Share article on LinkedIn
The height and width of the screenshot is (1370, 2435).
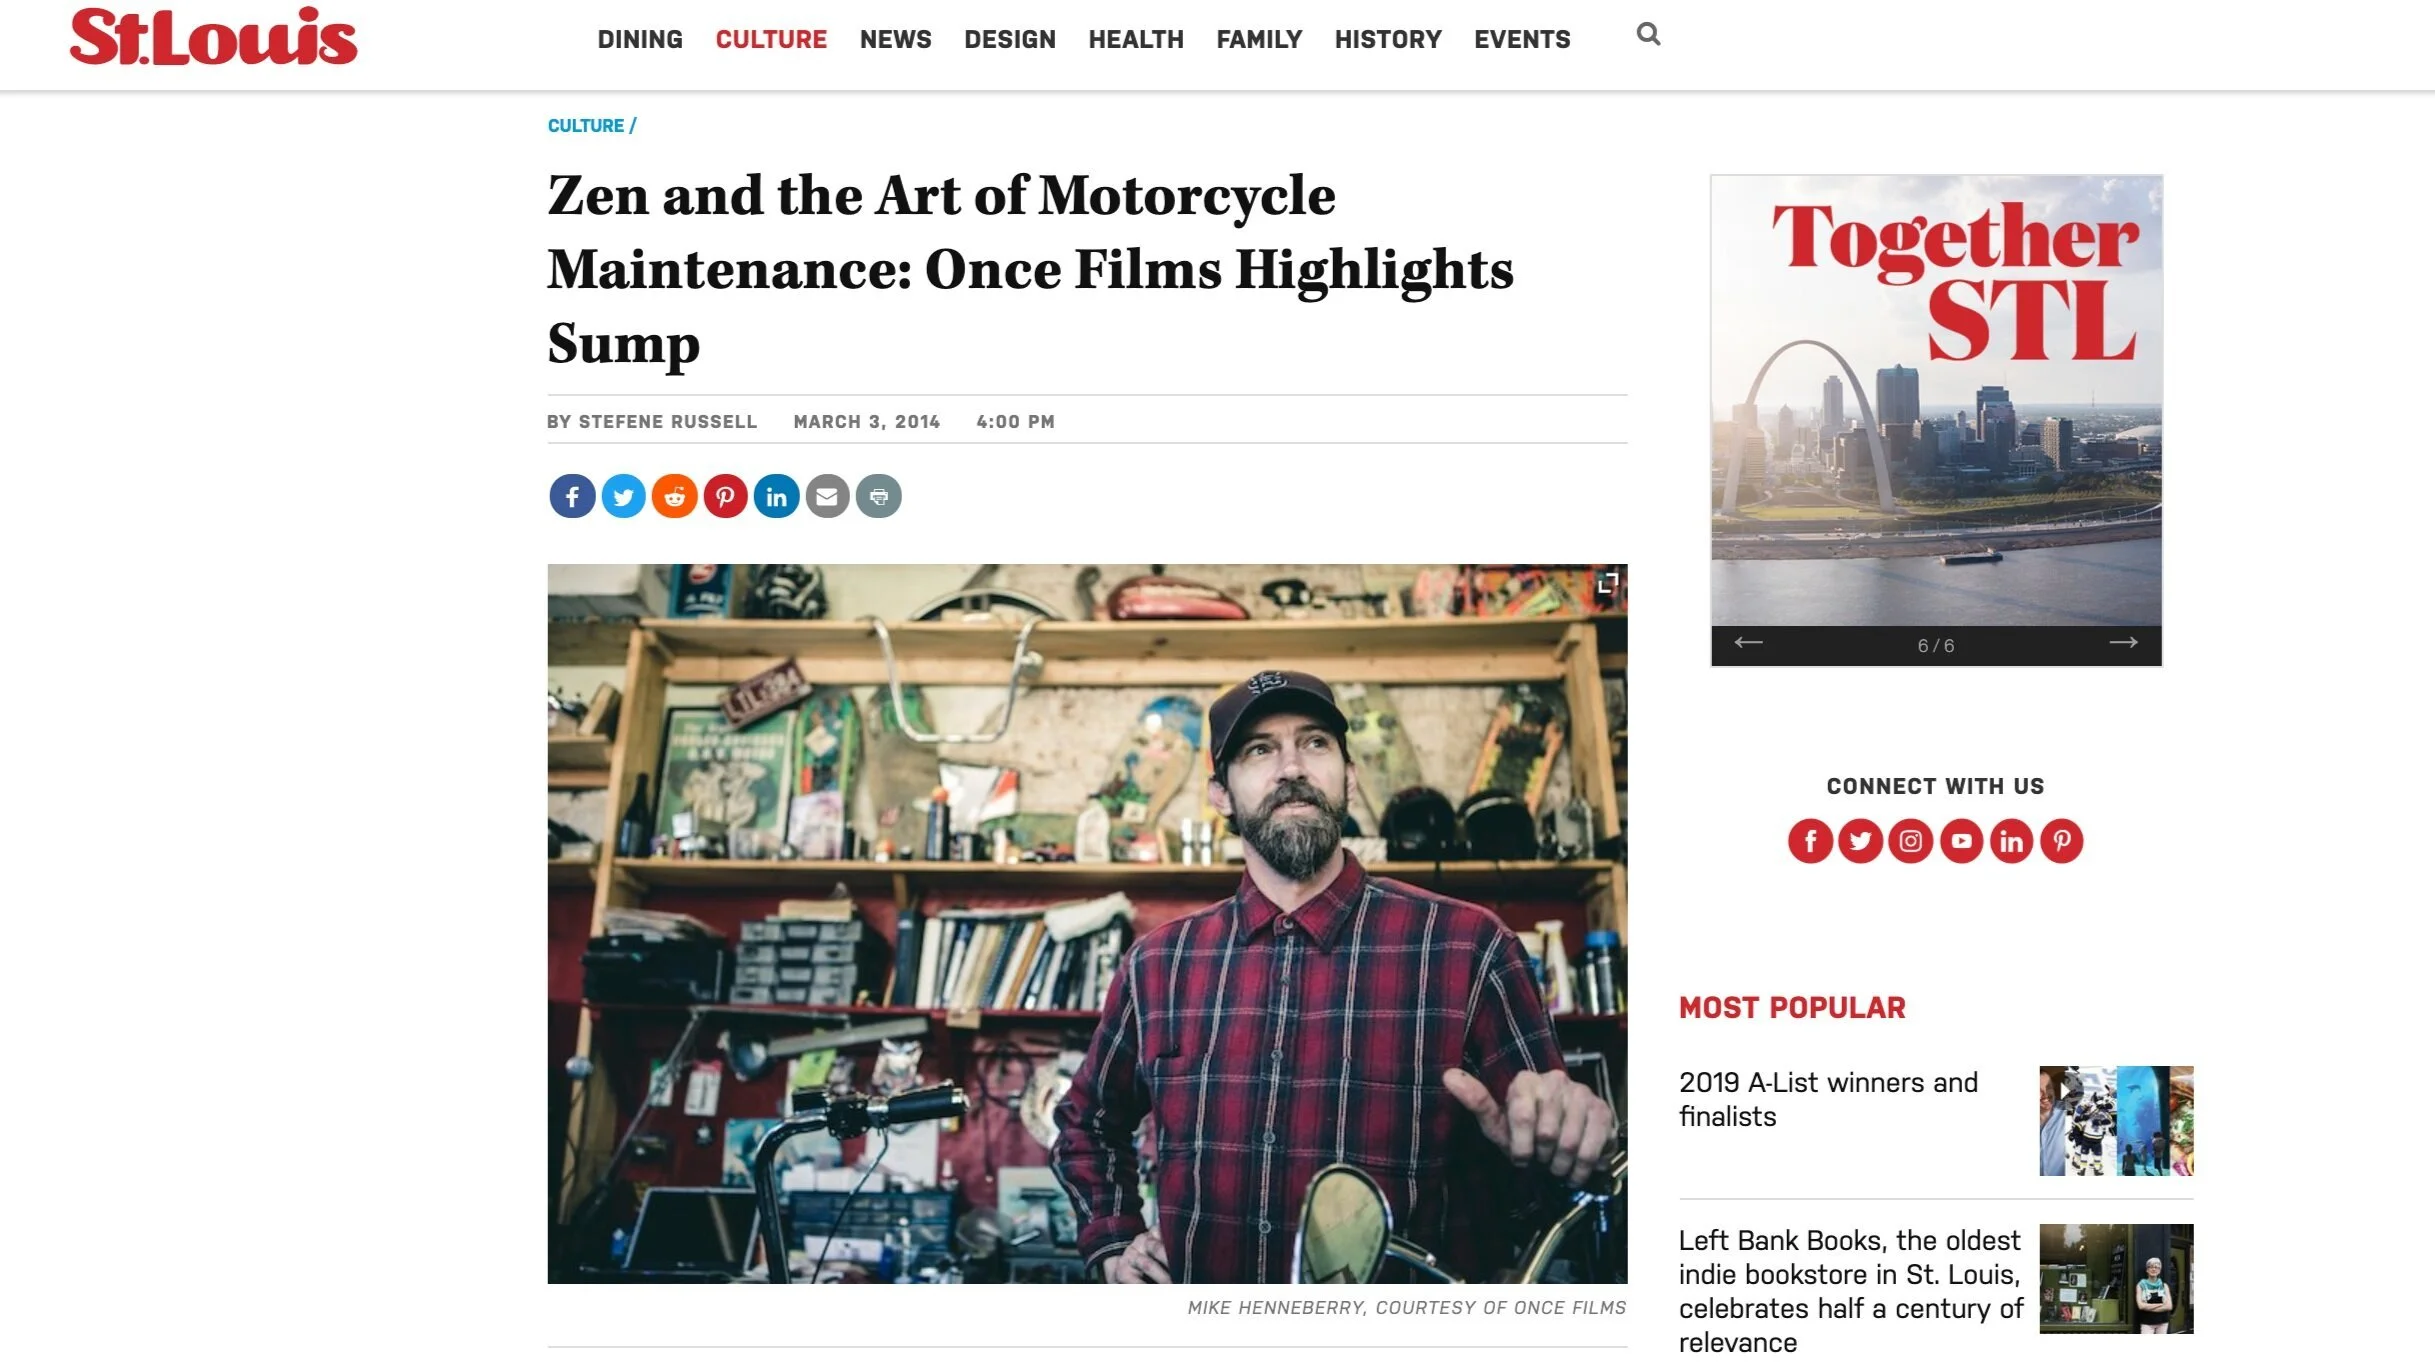pos(776,496)
